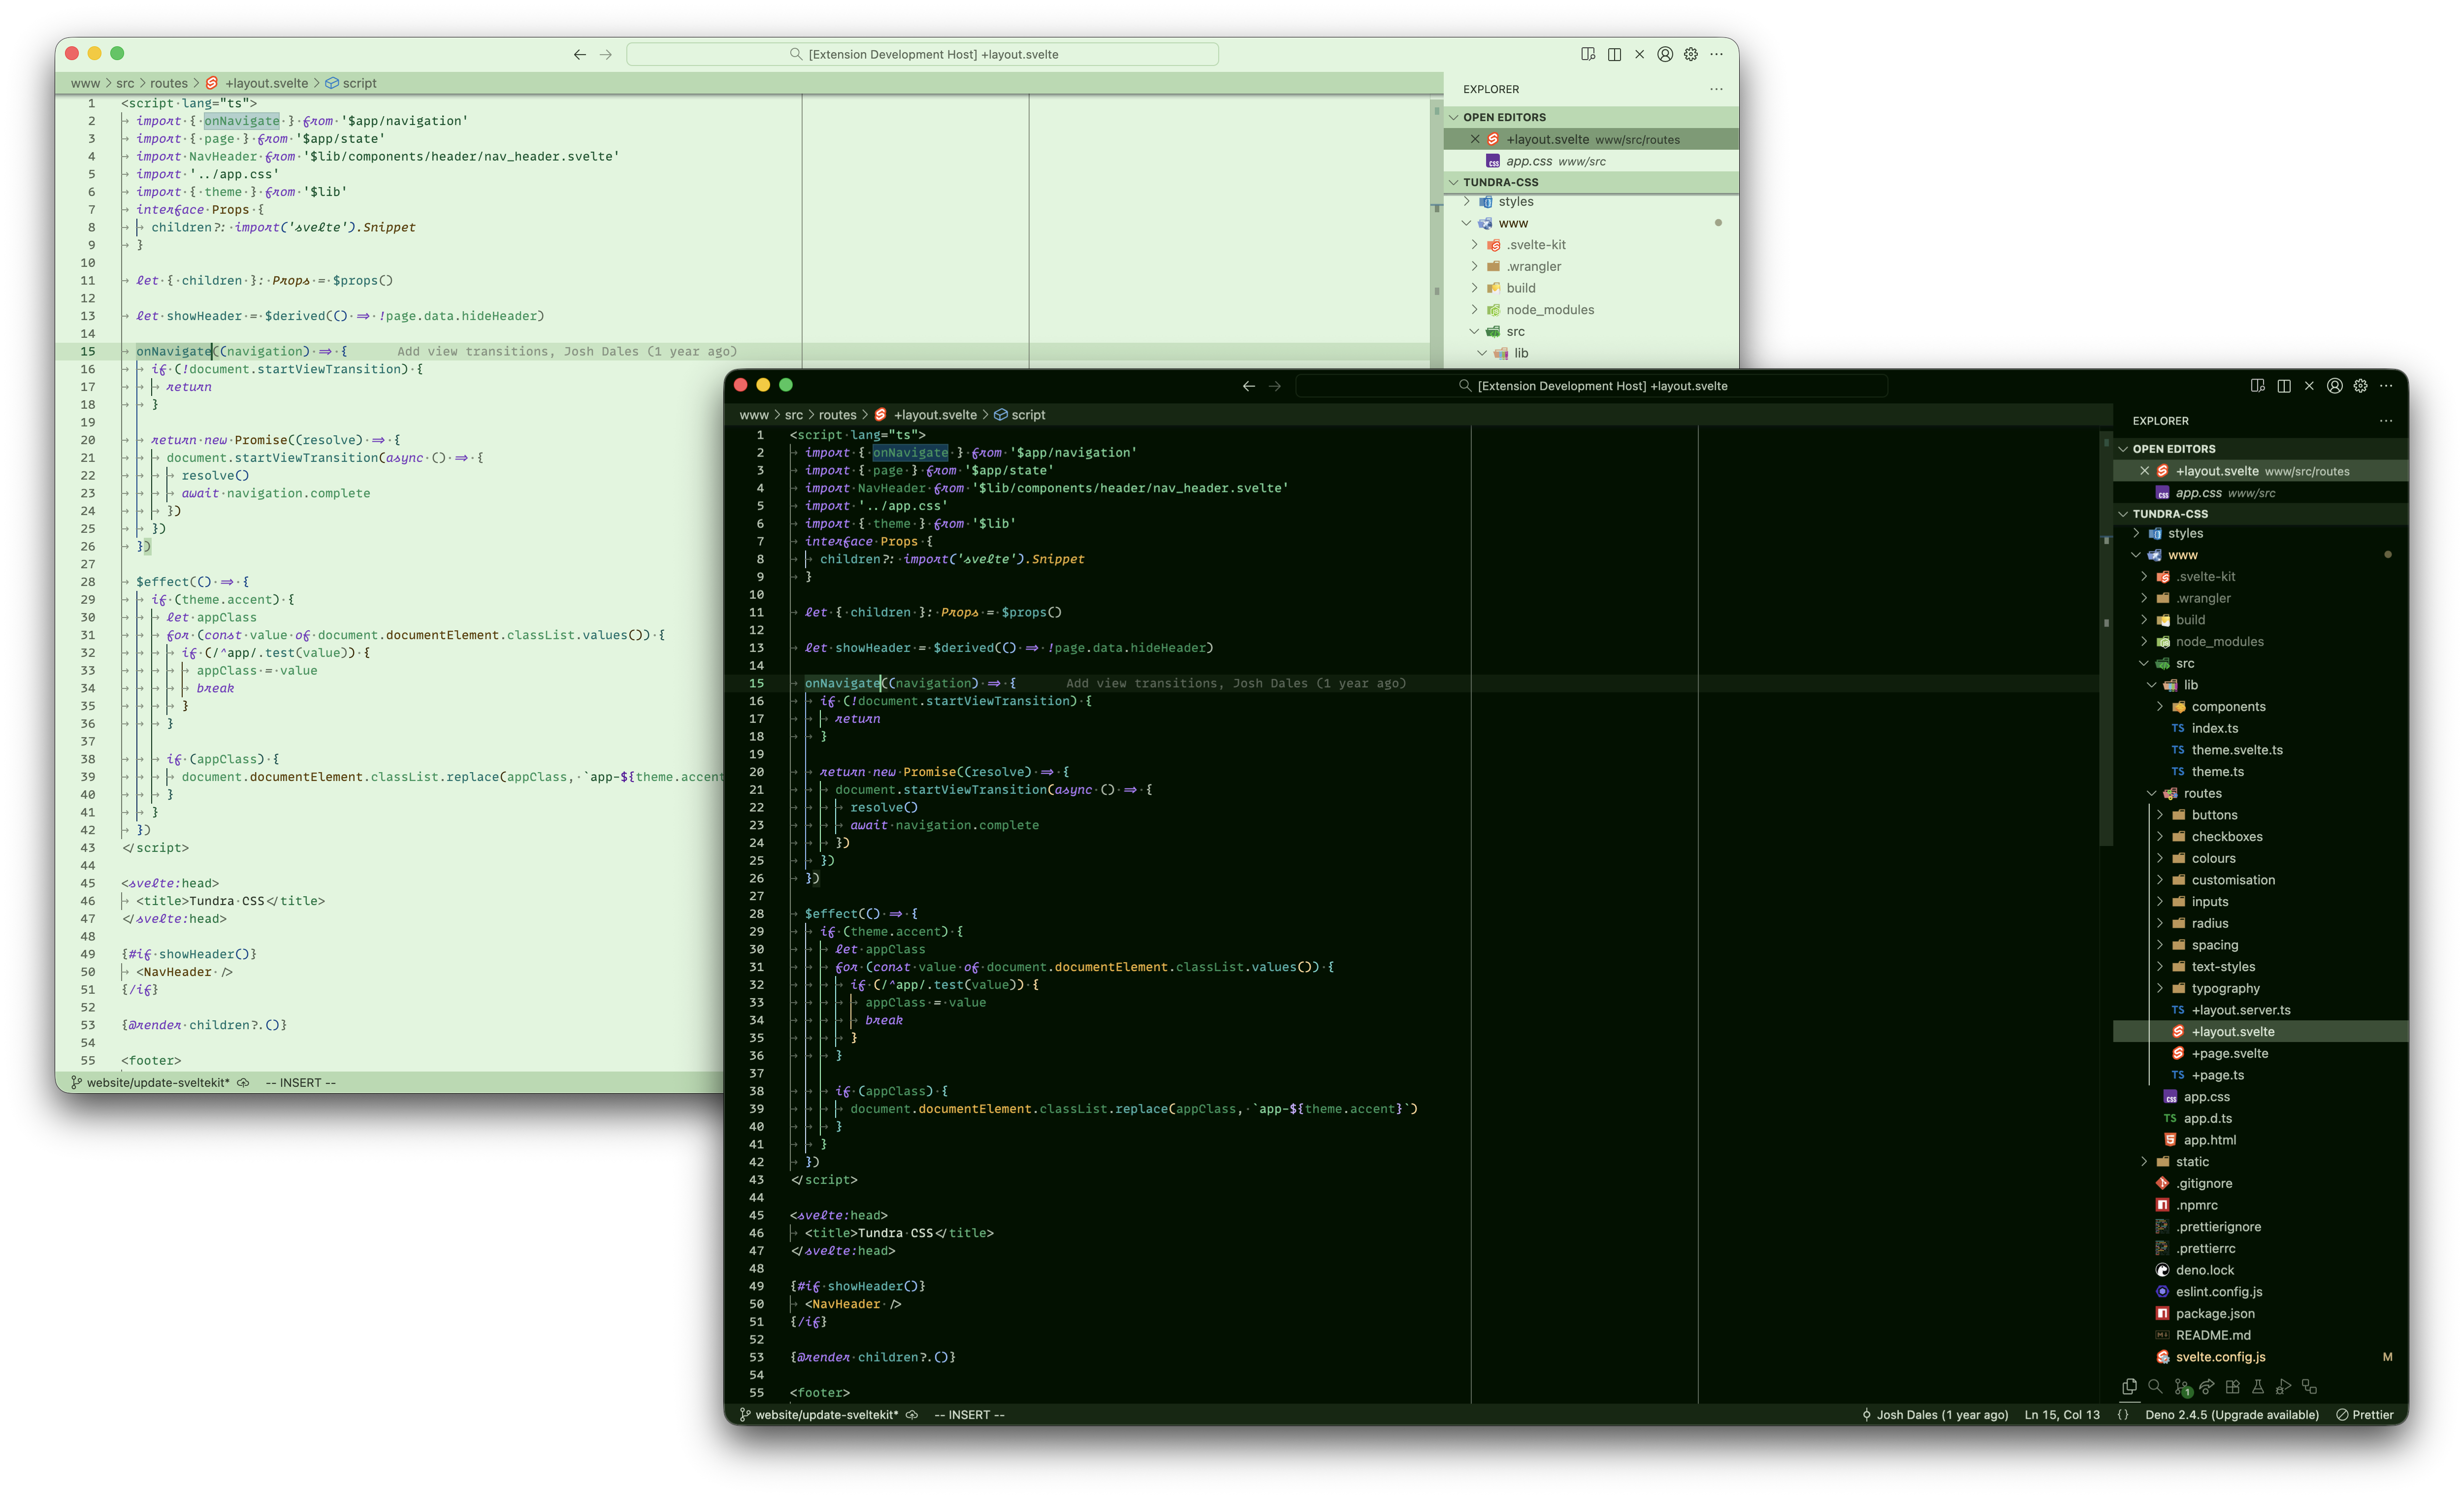Click Ln 15, Col 13 status item

[2061, 1414]
